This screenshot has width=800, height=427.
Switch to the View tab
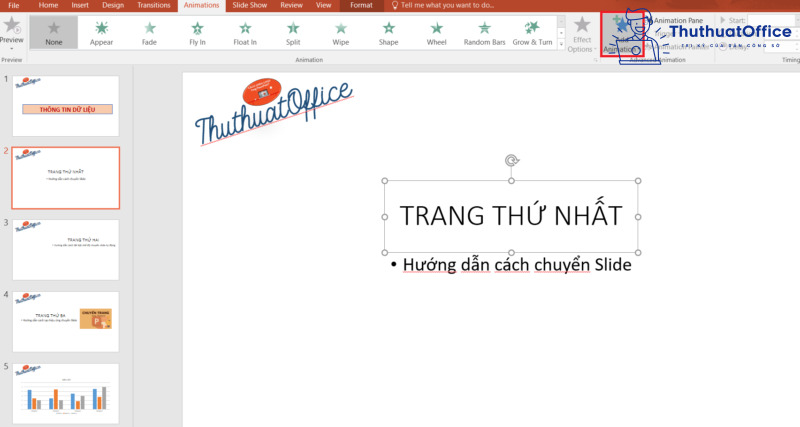(x=323, y=5)
